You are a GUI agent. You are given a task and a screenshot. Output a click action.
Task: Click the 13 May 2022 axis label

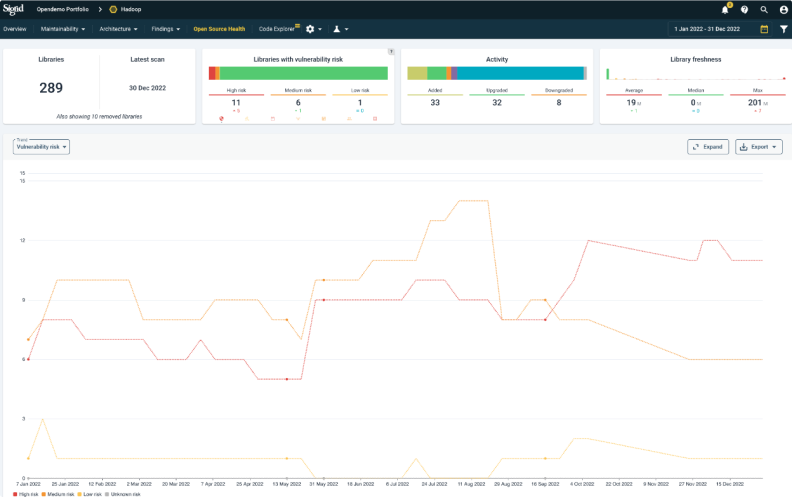[286, 484]
